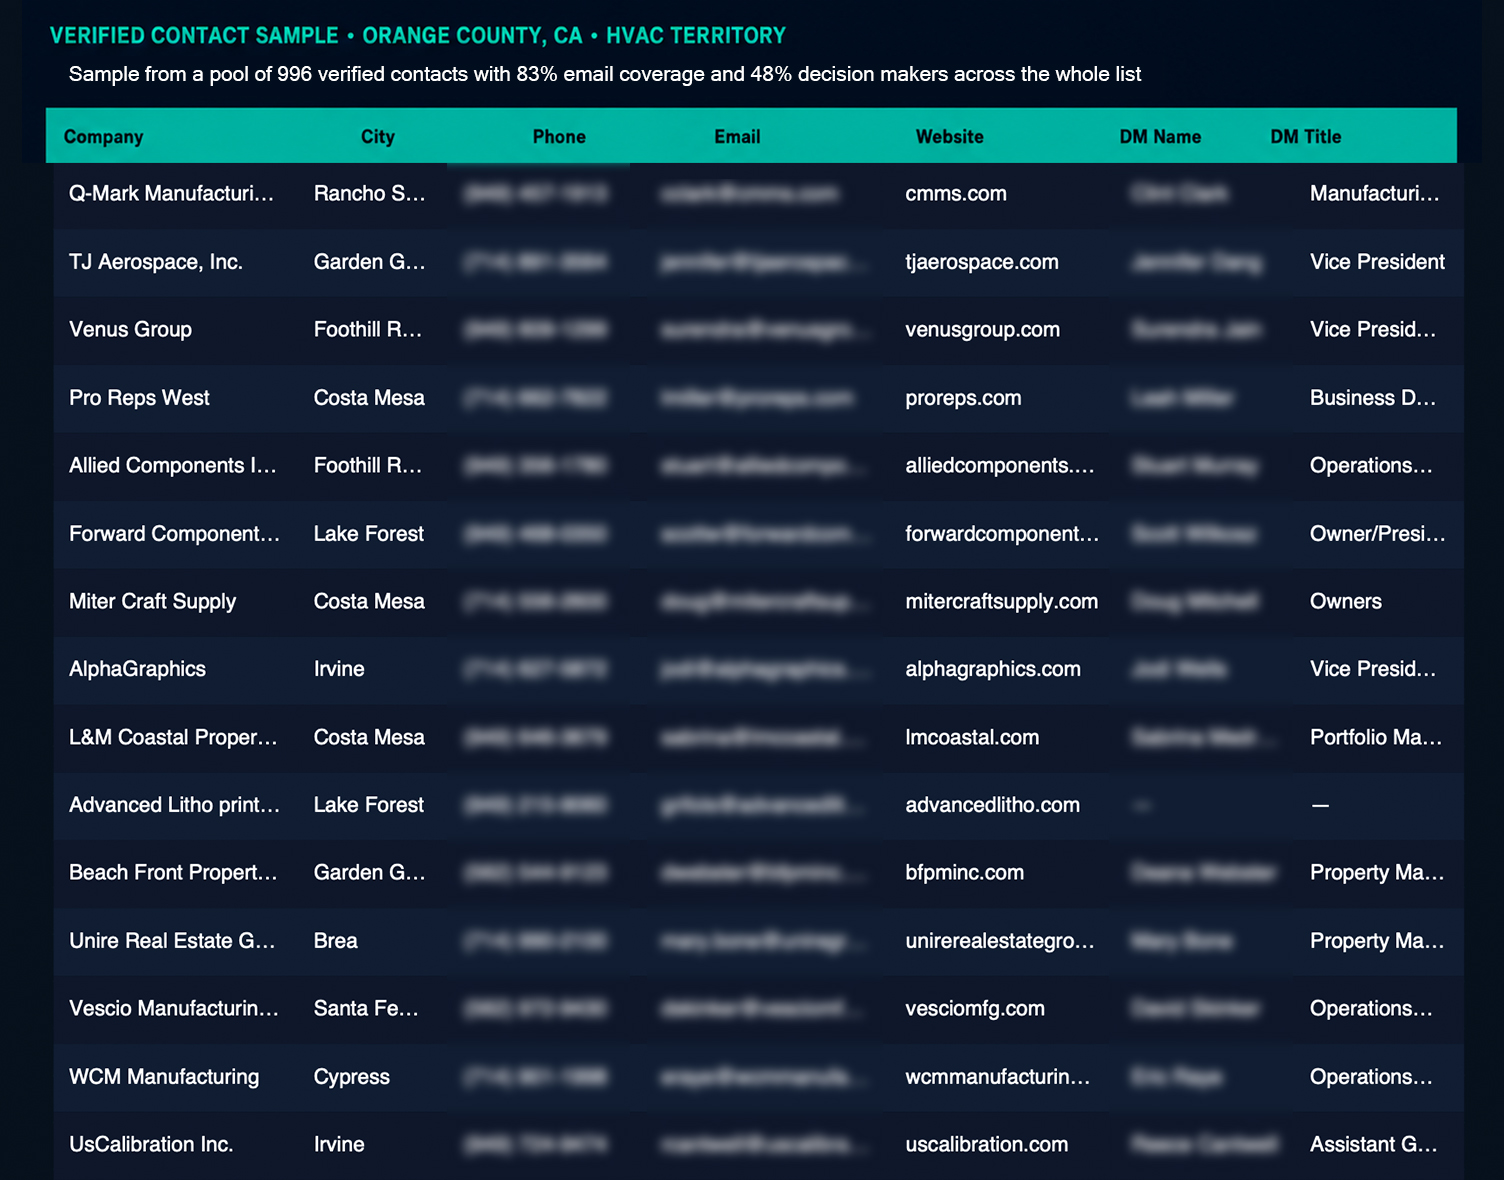Click the Website column header
The image size is (1504, 1180).
point(950,137)
